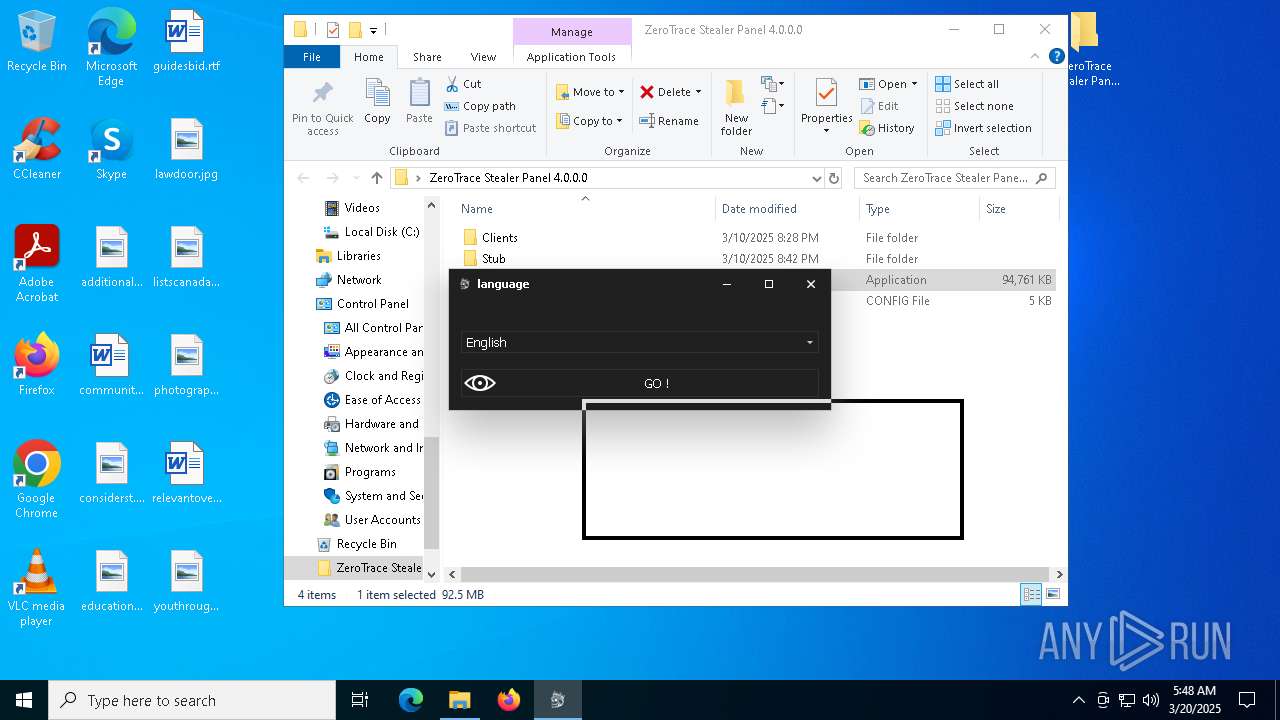
Task: Click the Adobe Acrobat desktop icon
Action: 37,265
